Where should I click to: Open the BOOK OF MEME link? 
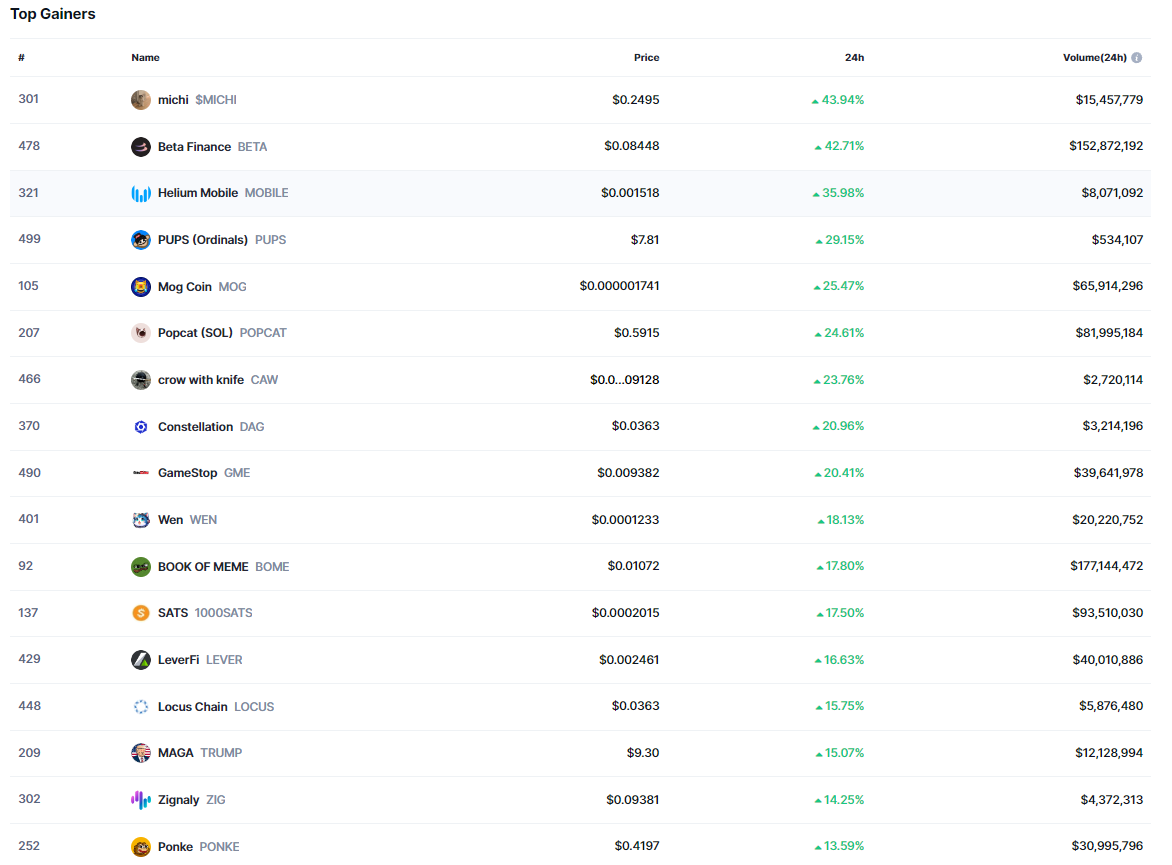203,567
